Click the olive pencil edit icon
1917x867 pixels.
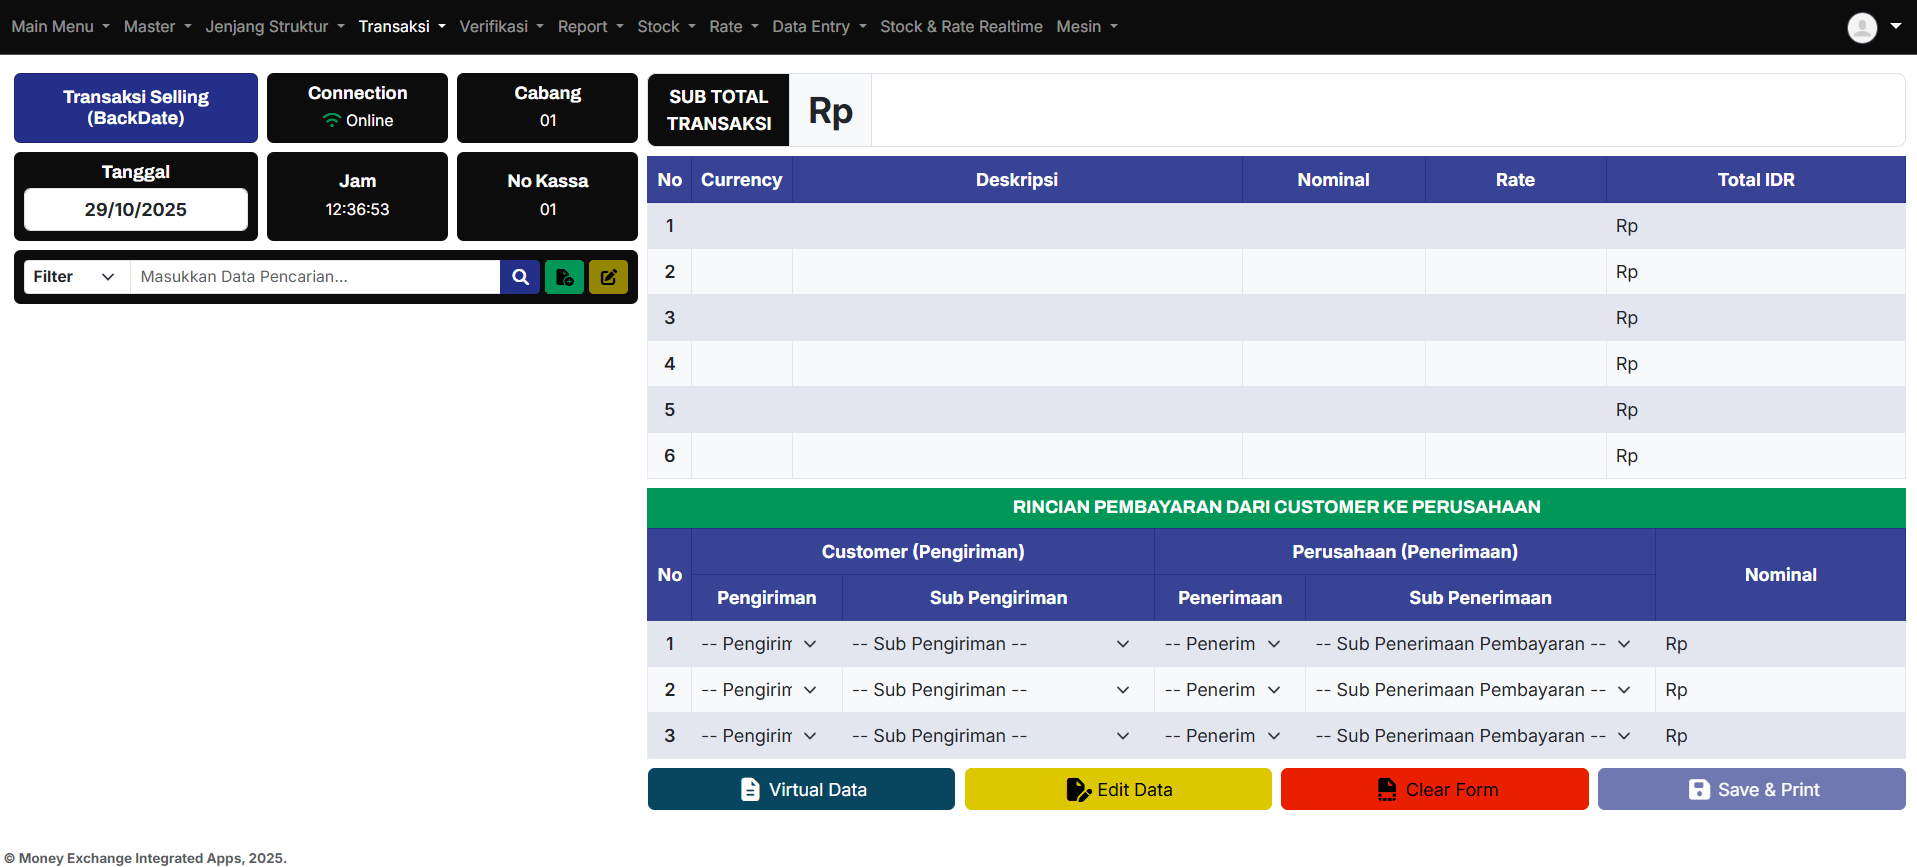pos(608,277)
